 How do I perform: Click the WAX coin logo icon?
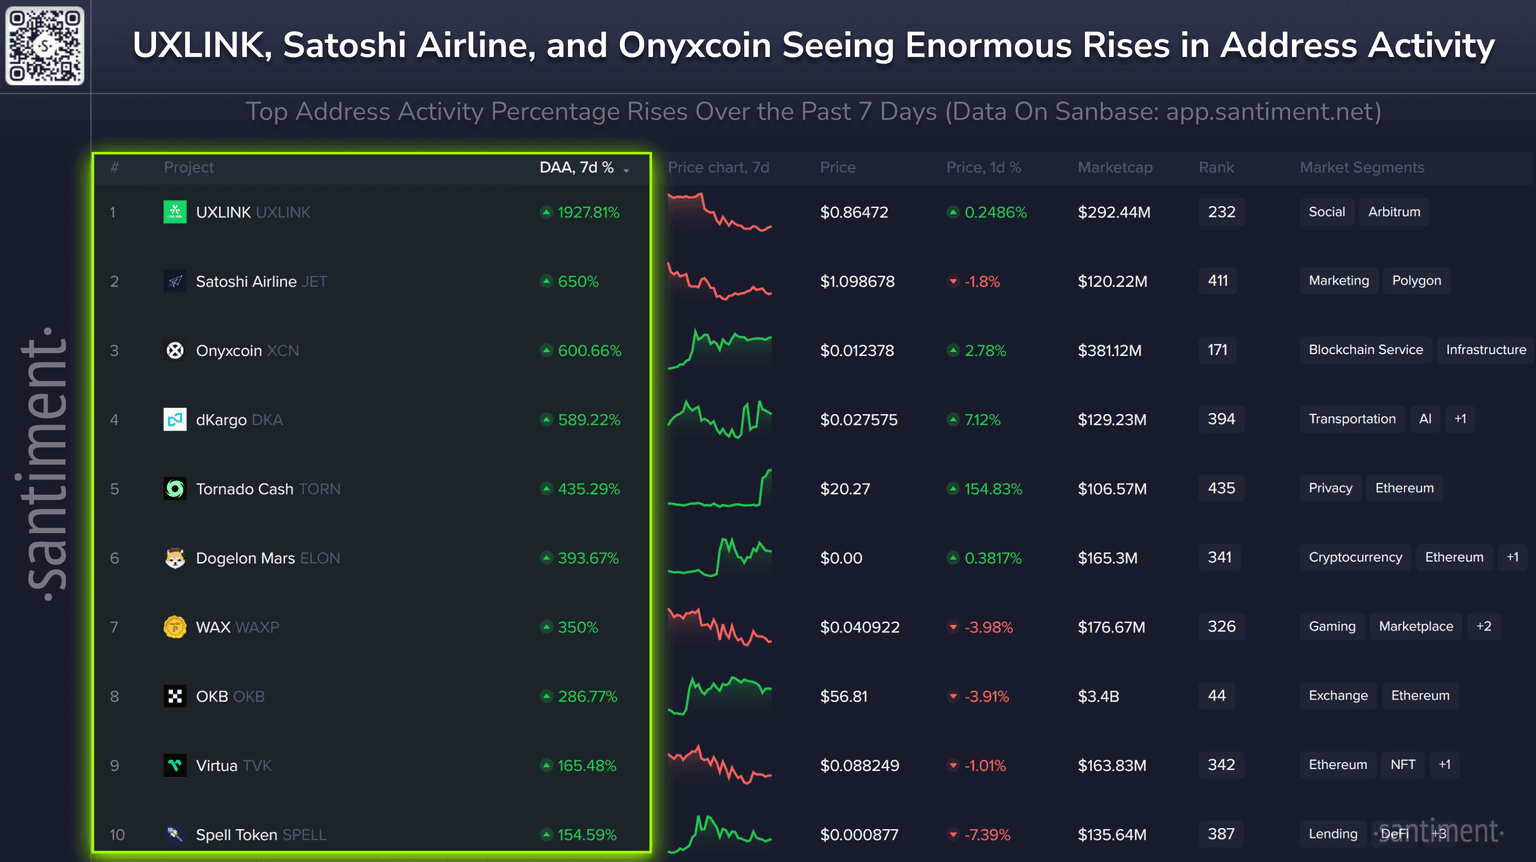(x=175, y=627)
